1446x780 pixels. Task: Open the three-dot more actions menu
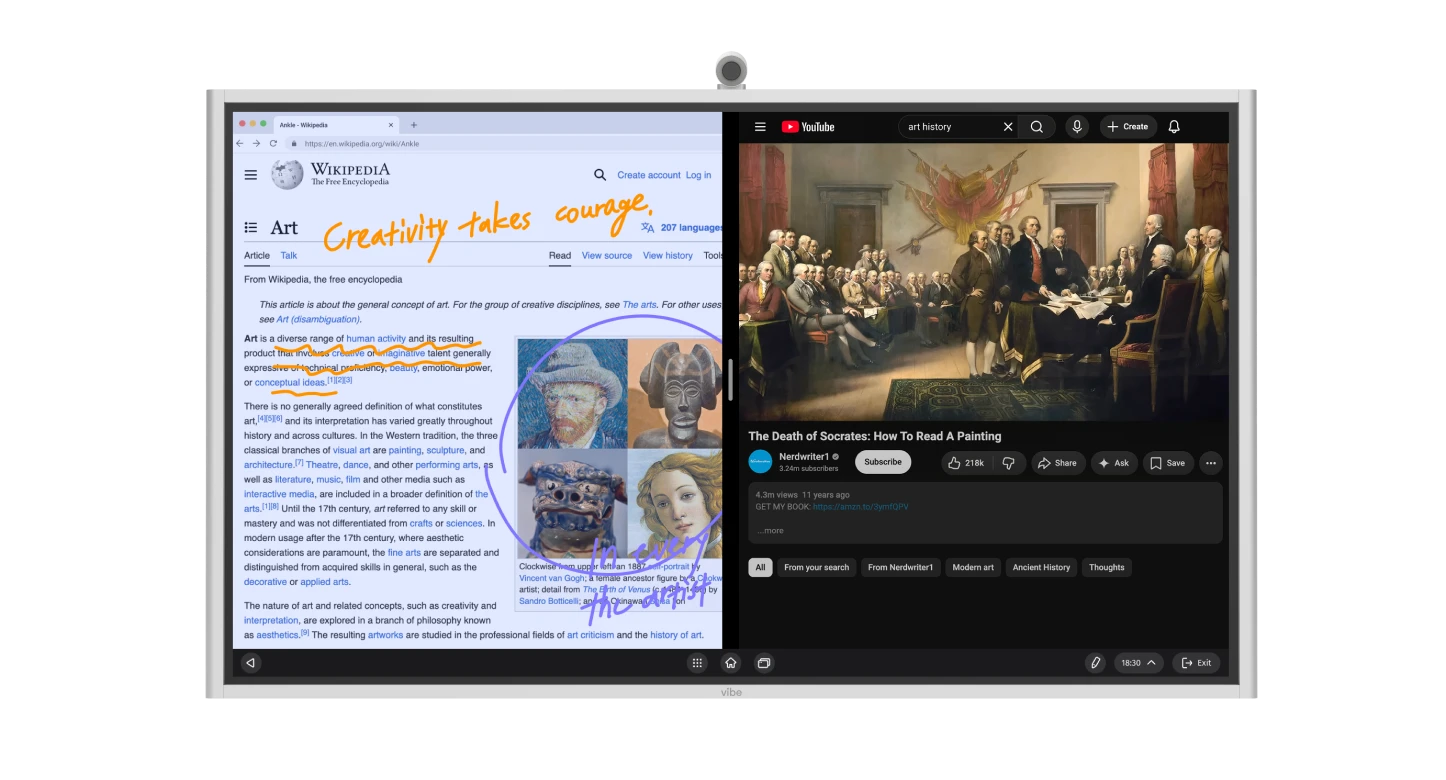point(1210,463)
